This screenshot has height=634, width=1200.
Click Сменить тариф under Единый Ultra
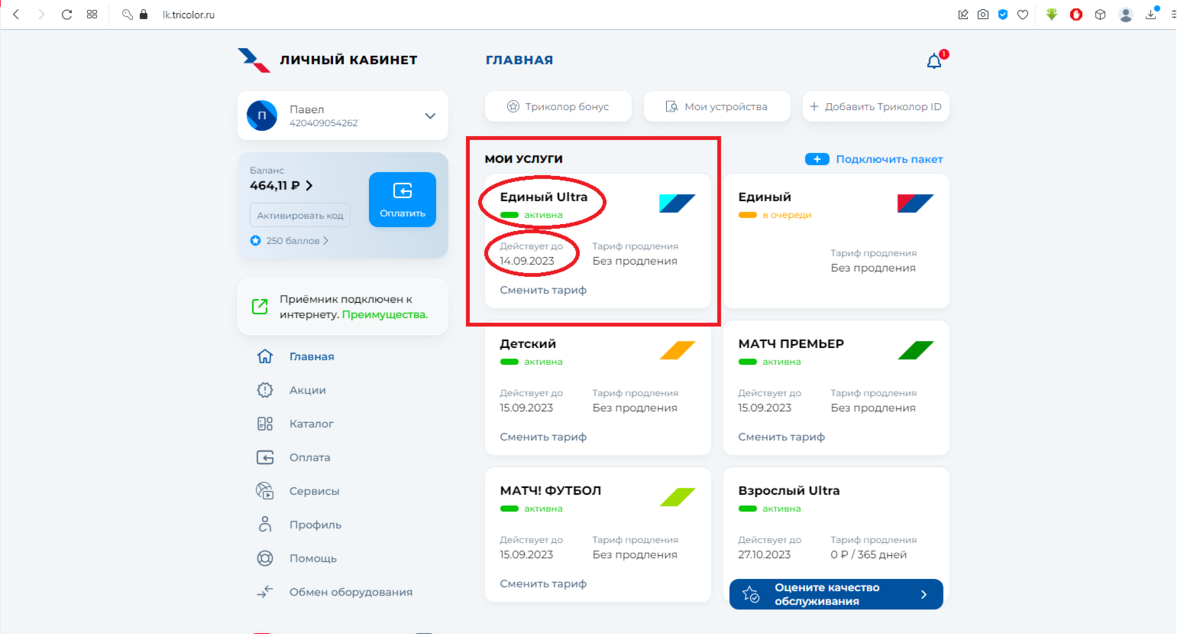pos(543,290)
